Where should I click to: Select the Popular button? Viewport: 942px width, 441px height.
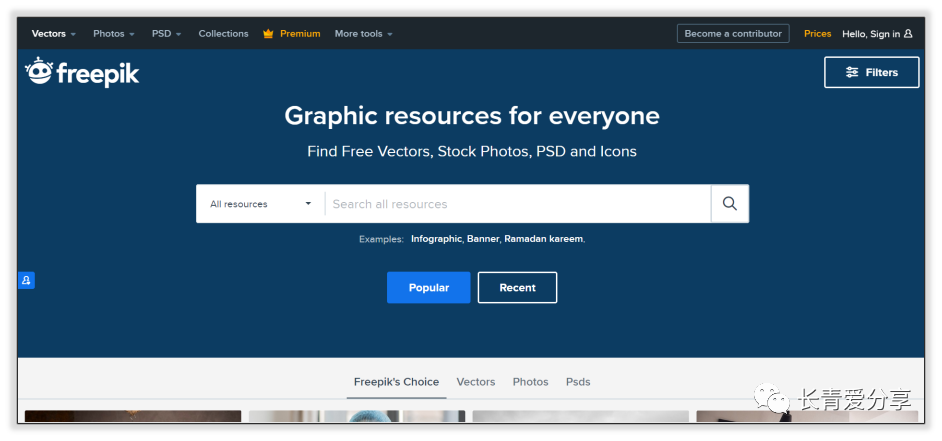428,287
